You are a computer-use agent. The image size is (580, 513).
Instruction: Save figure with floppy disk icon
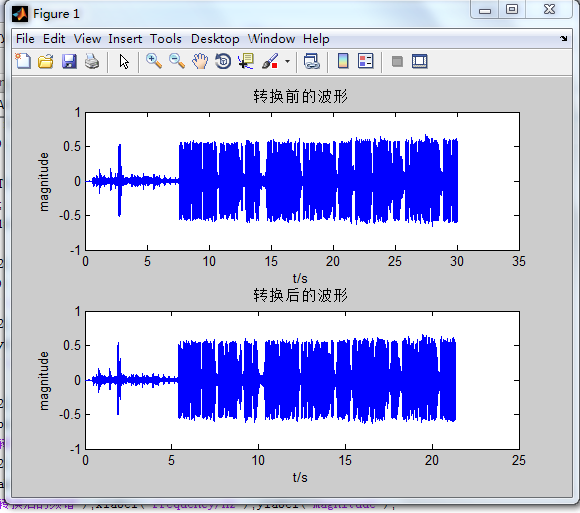click(69, 61)
